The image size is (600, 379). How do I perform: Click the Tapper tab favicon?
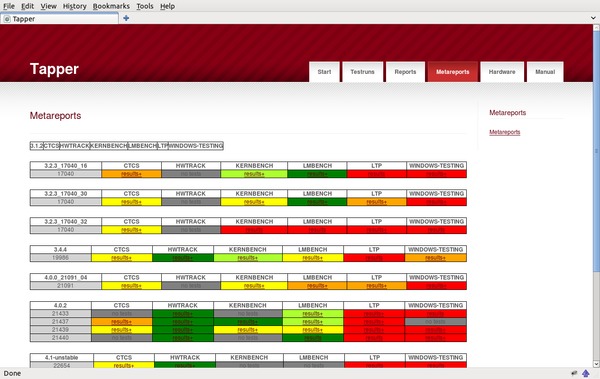tap(7, 19)
